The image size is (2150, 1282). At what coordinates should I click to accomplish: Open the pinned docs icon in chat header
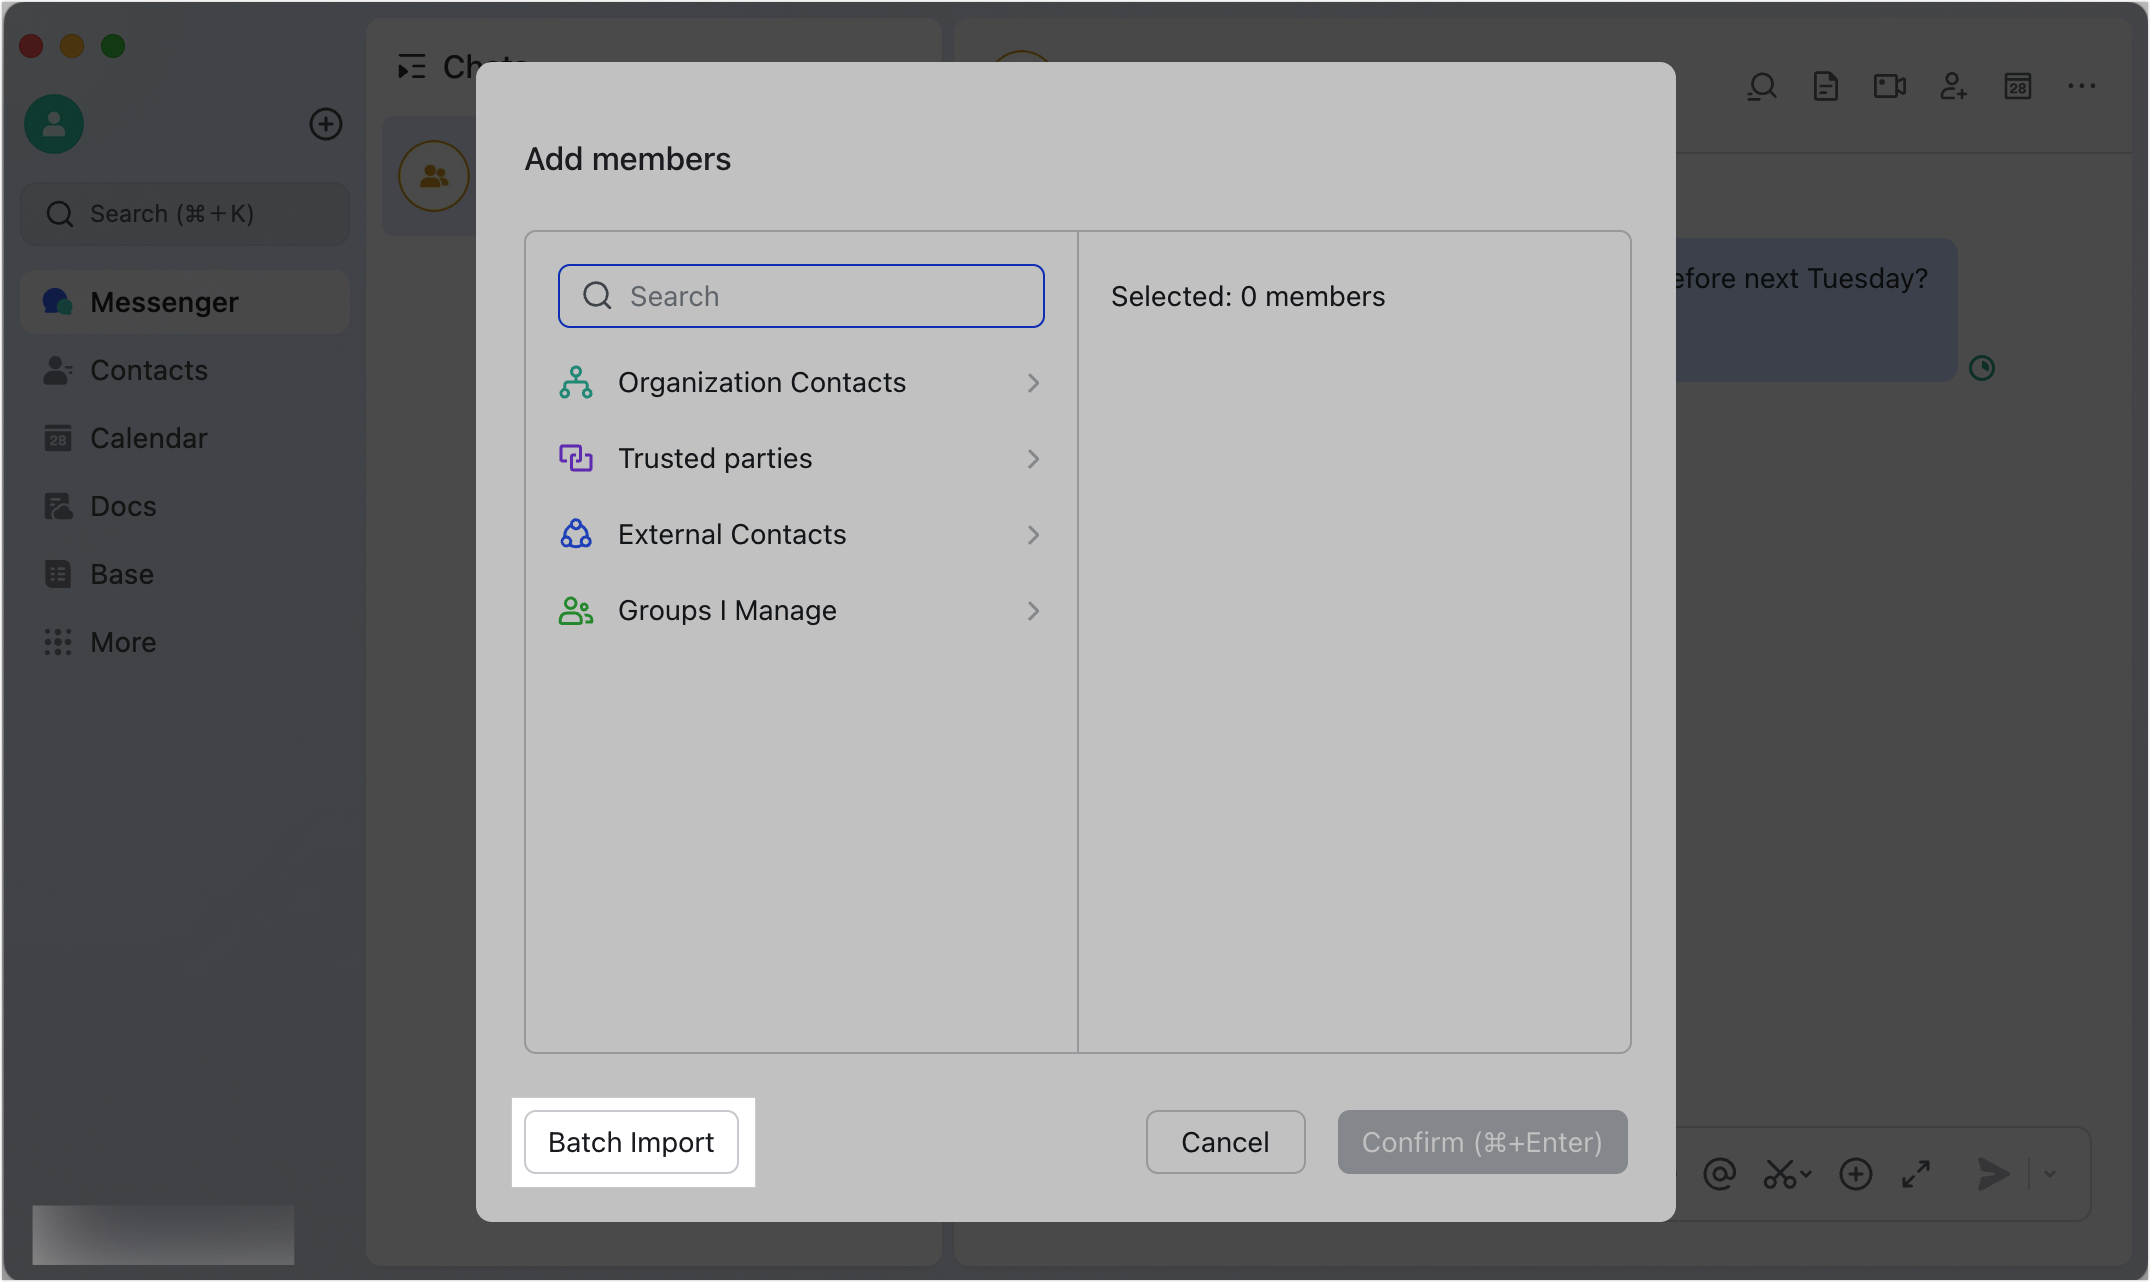click(x=1825, y=86)
